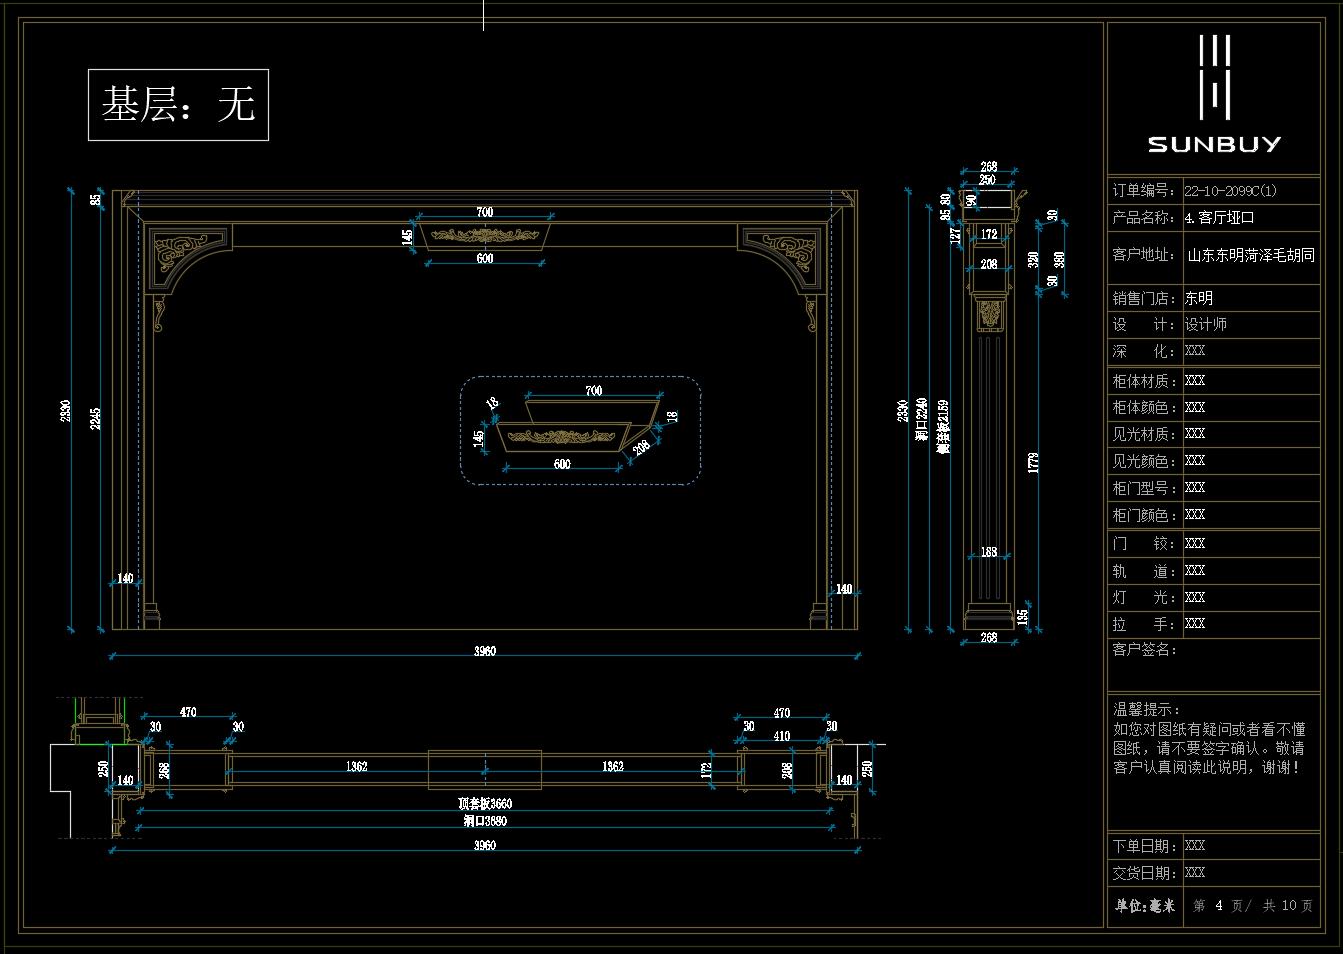Click the order number 22-10-2099C(1) field
This screenshot has width=1343, height=954.
(1230, 191)
